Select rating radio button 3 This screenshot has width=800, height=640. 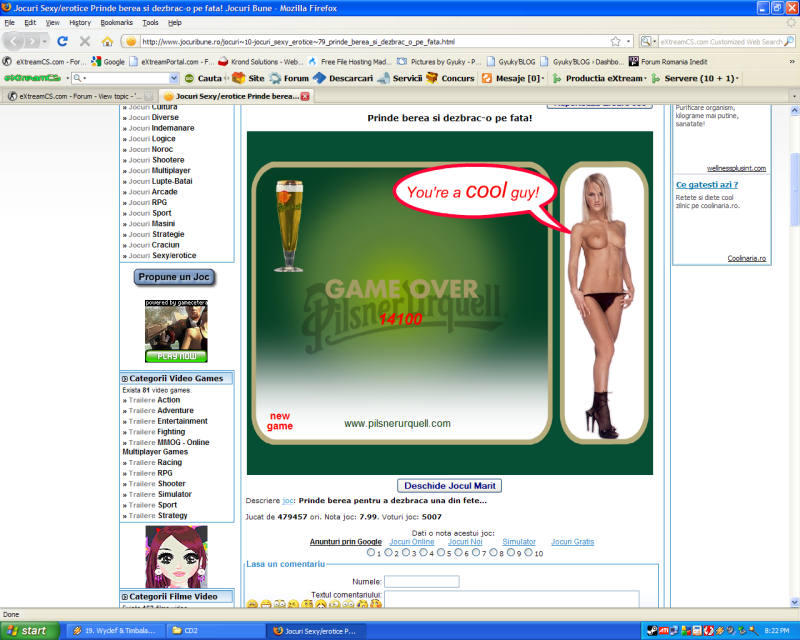pyautogui.click(x=406, y=552)
